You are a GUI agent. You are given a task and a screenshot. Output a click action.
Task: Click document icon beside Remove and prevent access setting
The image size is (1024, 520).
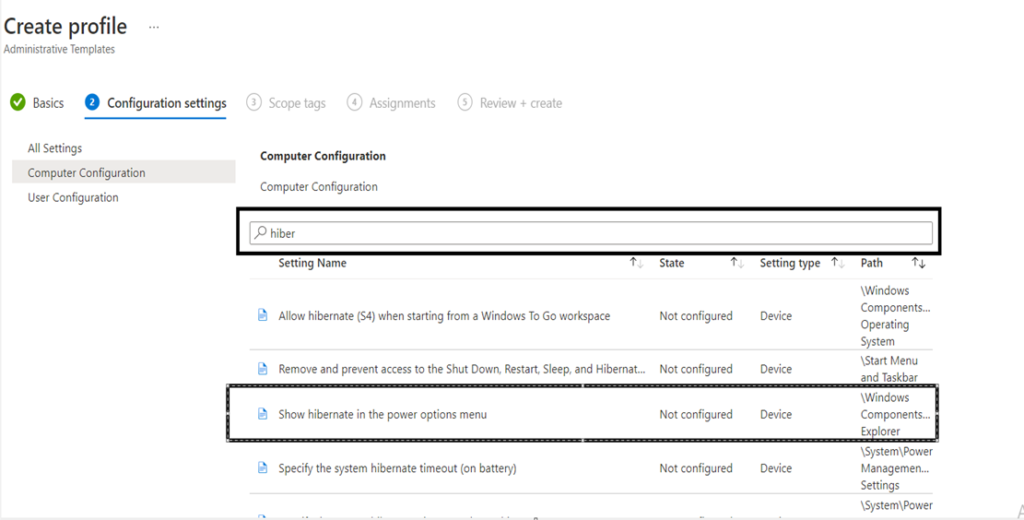coord(263,369)
